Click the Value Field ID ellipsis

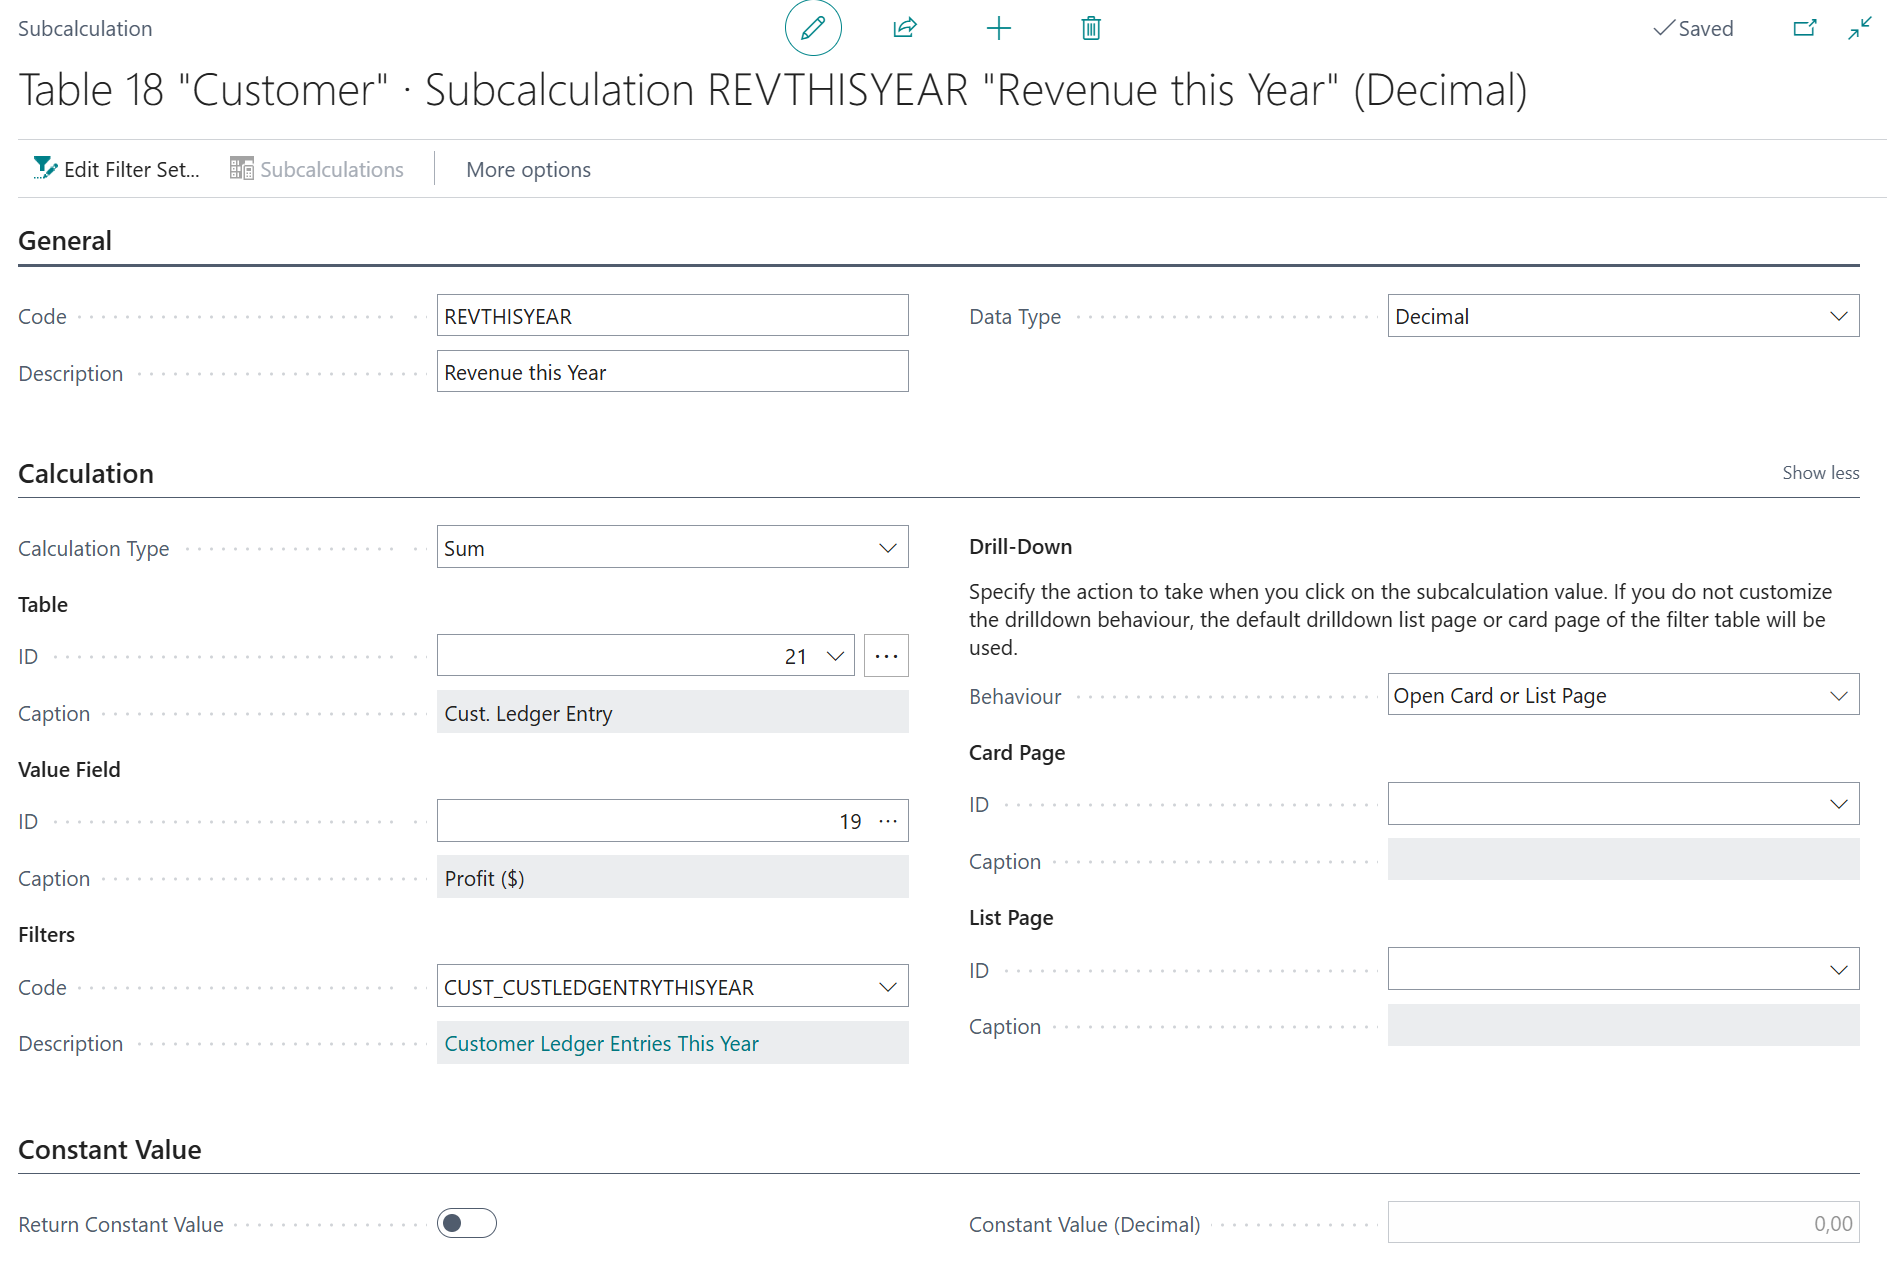tap(888, 821)
